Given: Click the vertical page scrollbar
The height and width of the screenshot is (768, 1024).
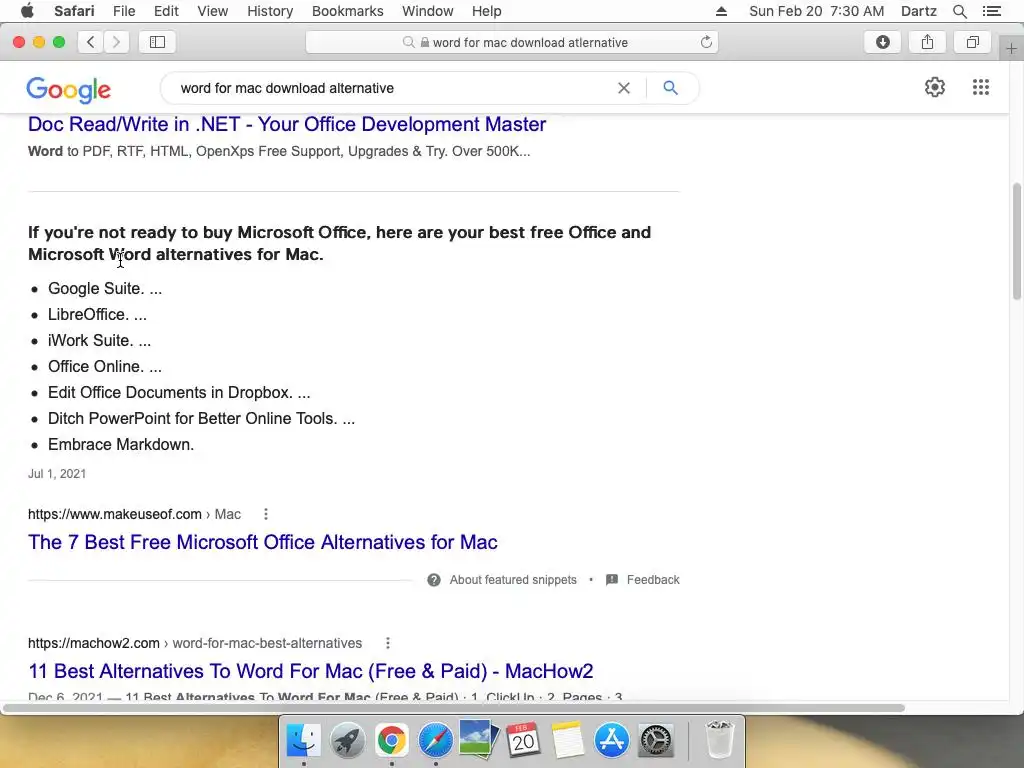Looking at the screenshot, I should click(1017, 240).
